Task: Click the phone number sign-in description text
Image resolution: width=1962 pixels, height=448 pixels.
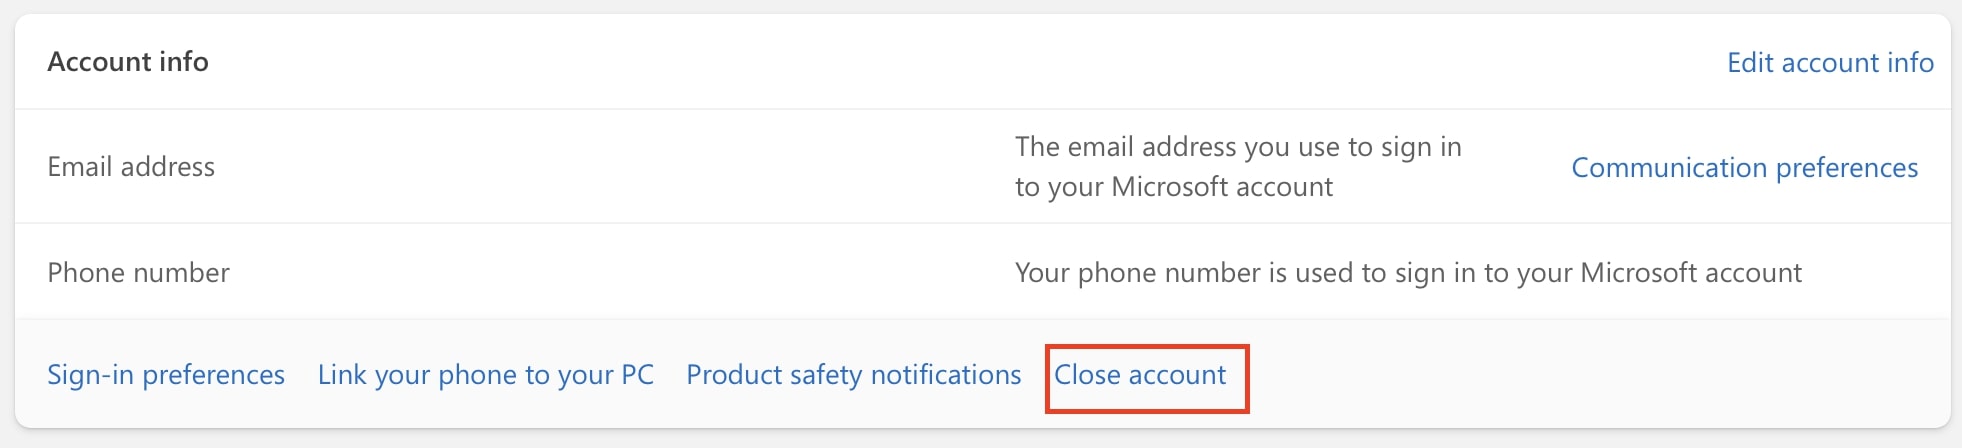Action: coord(1408,273)
